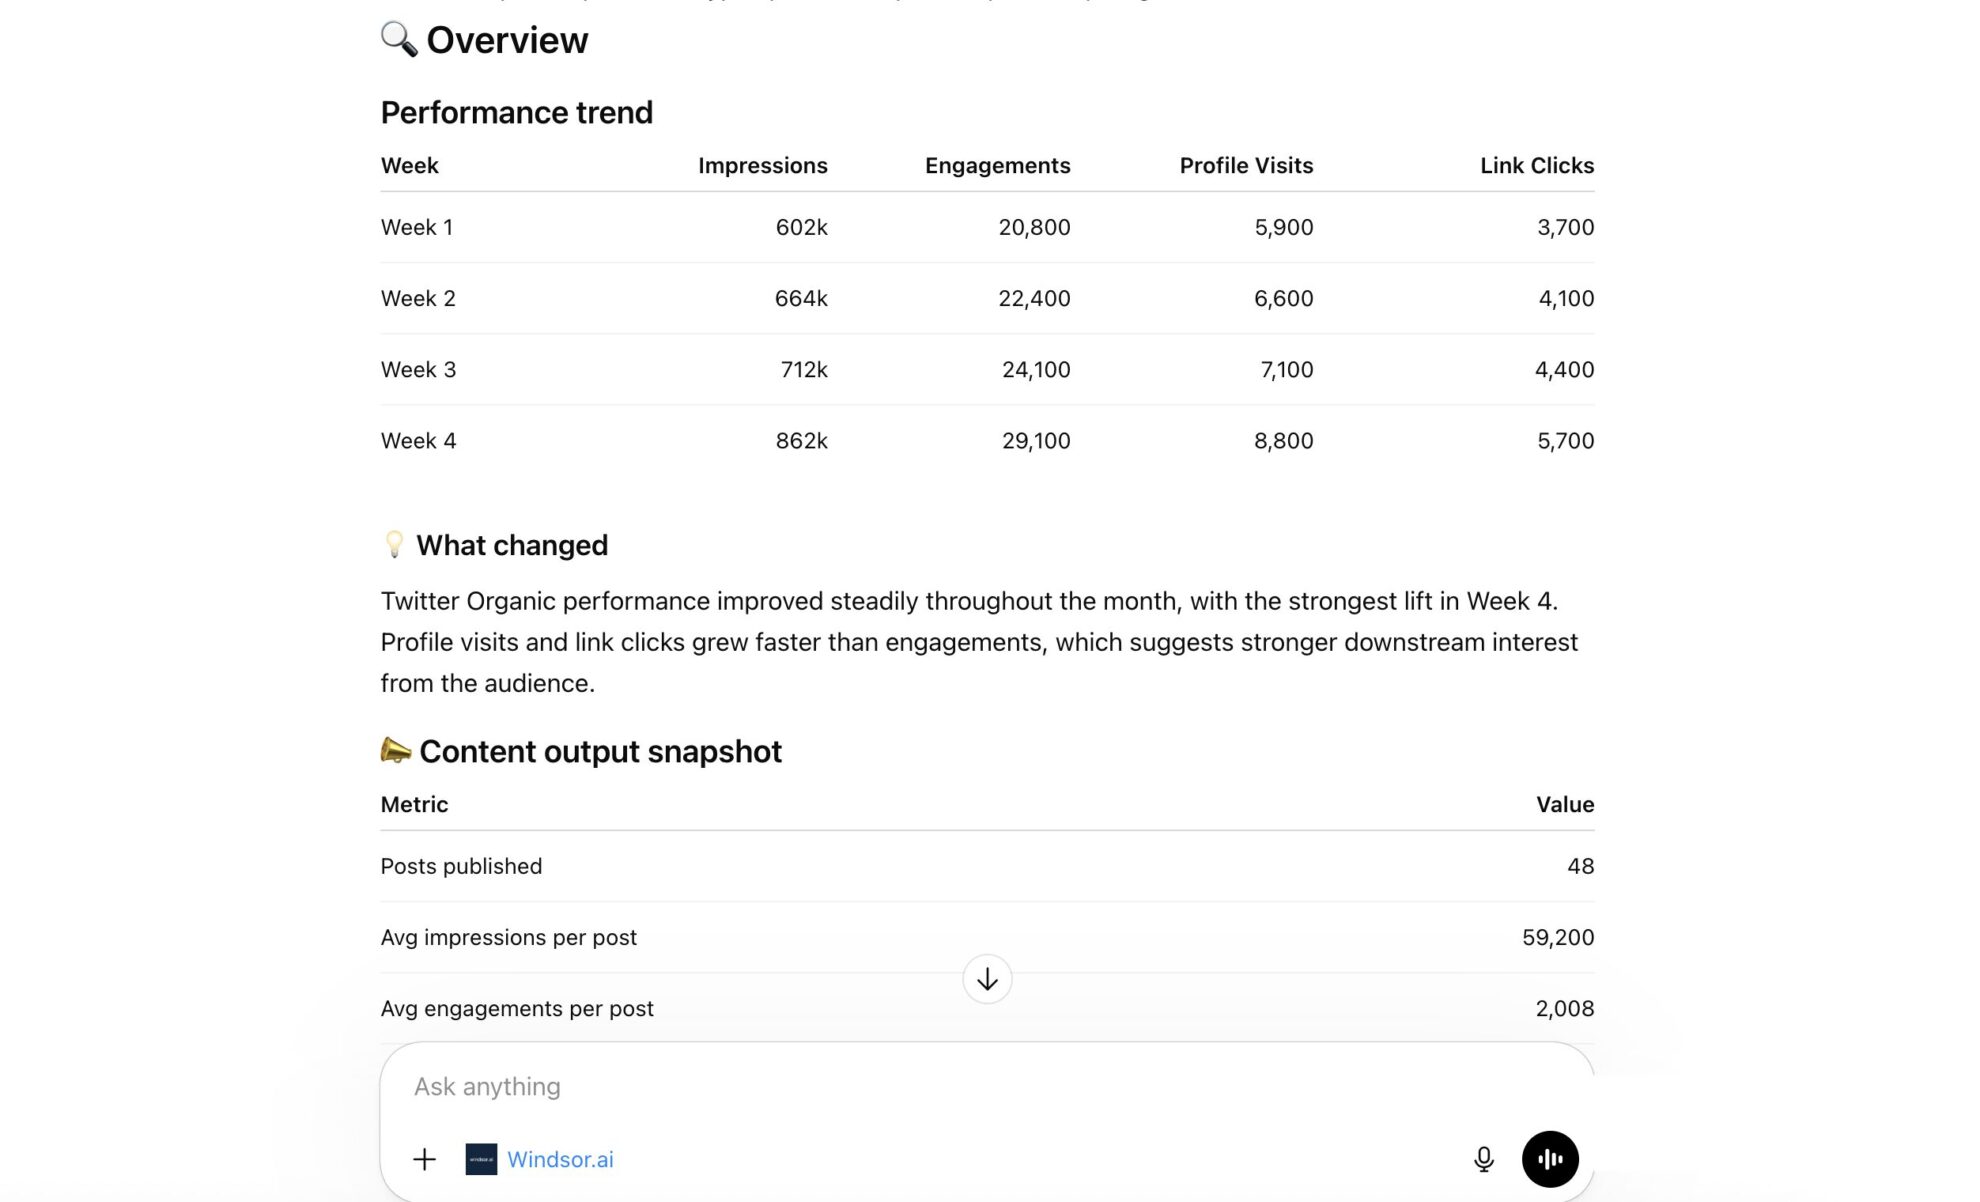This screenshot has height=1202, width=1980.
Task: Select the 59,200 value
Action: [1558, 937]
